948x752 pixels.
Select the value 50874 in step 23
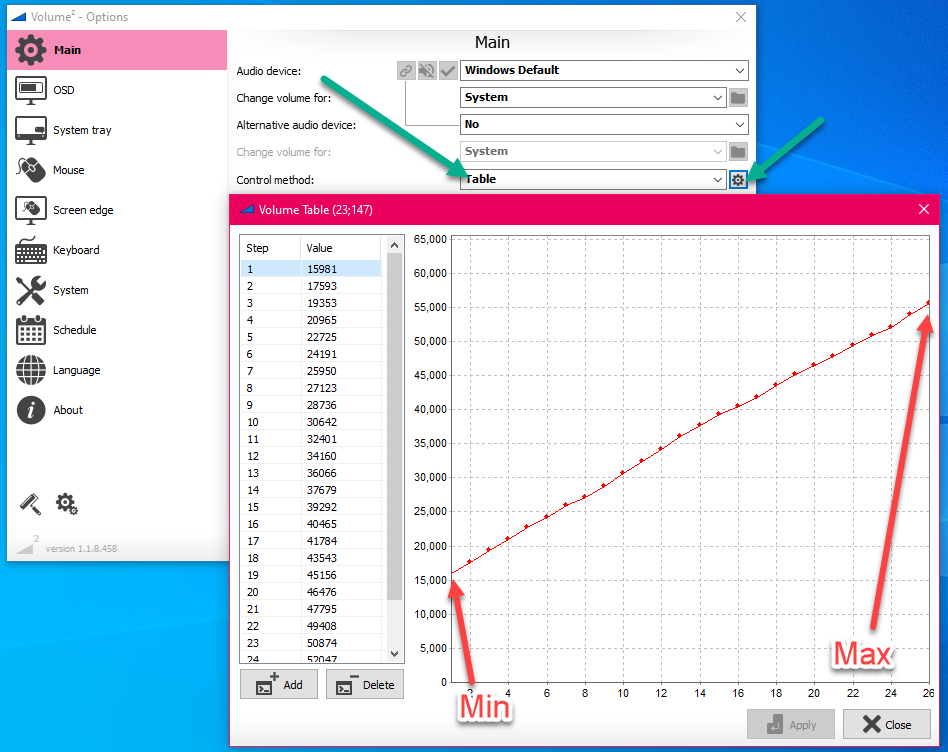click(x=322, y=643)
